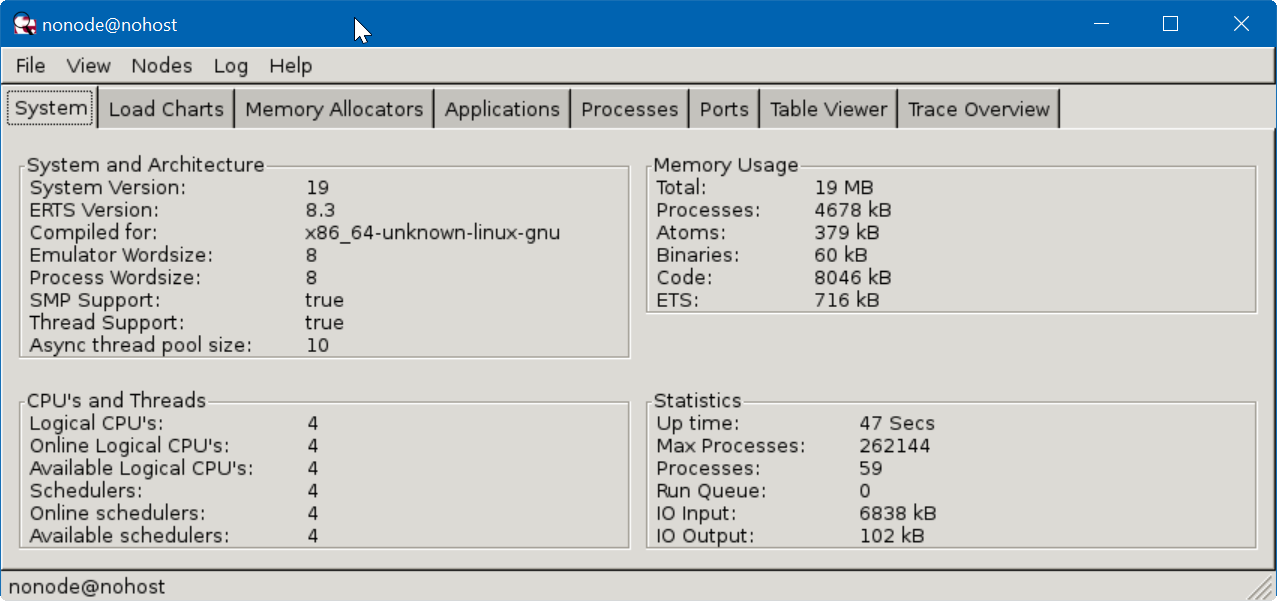Switch to the Load Charts tab
Viewport: 1277px width, 601px height.
coord(166,109)
